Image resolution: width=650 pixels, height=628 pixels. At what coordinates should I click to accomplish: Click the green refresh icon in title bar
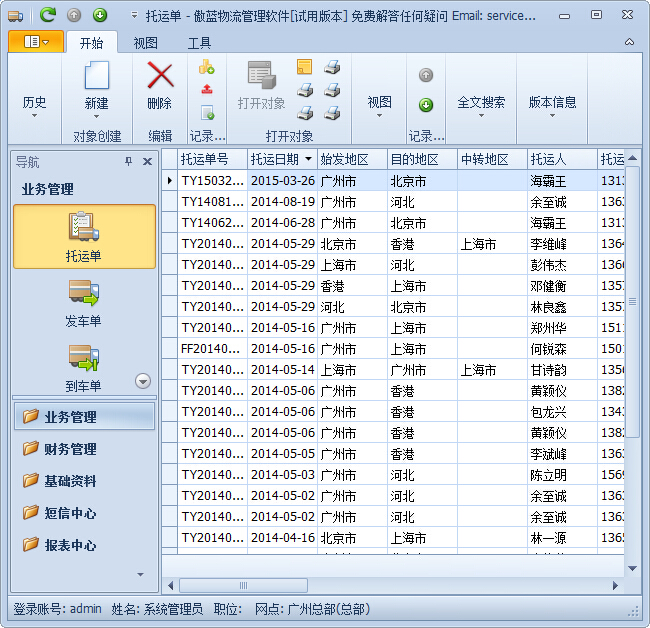pyautogui.click(x=47, y=15)
